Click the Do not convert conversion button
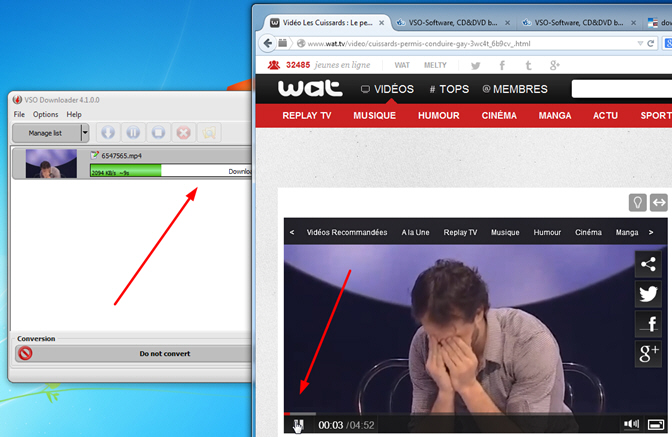Viewport: 672px width, 437px height. click(165, 353)
